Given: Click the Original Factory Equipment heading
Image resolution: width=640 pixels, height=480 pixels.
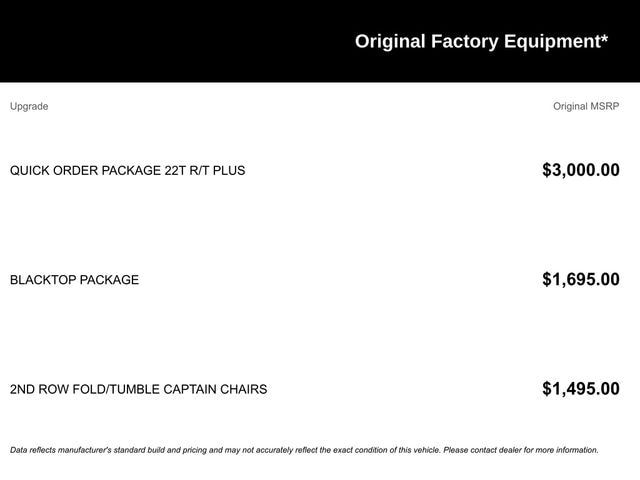Looking at the screenshot, I should point(481,42).
